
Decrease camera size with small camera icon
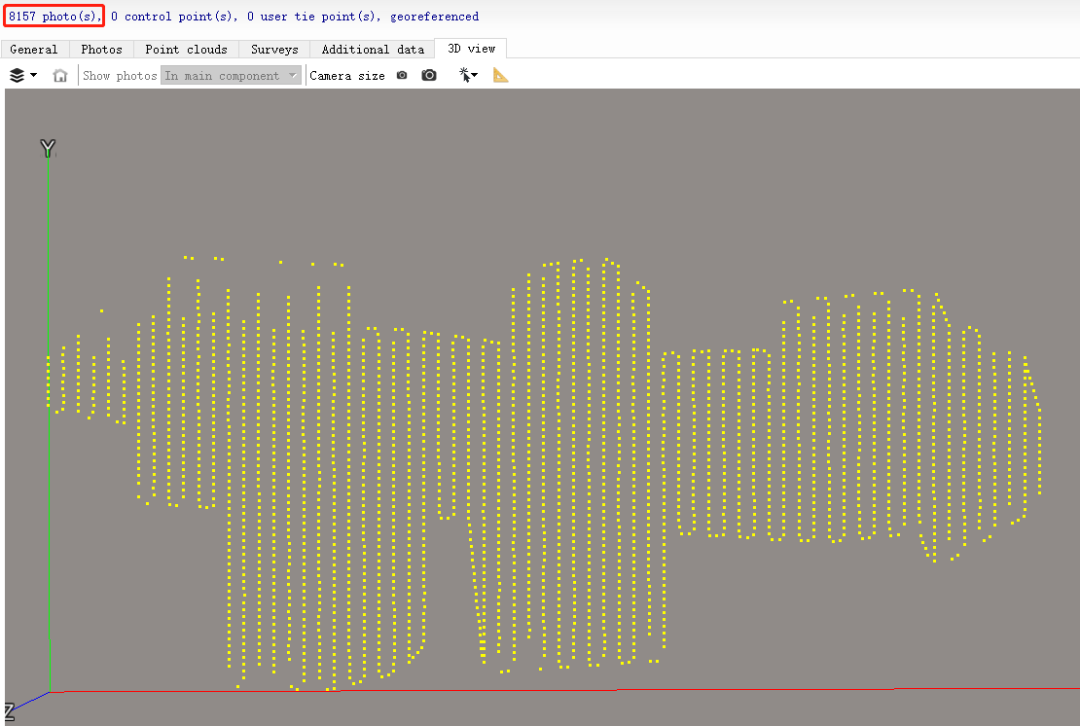402,76
